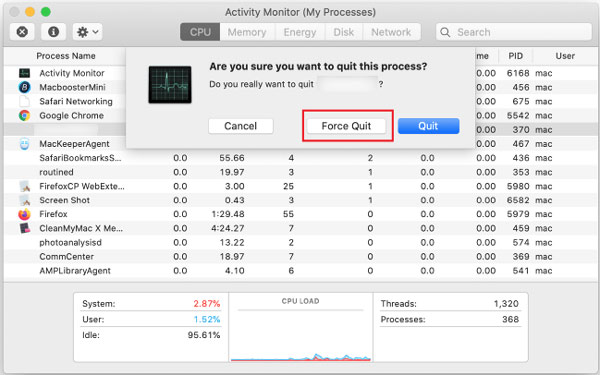The width and height of the screenshot is (600, 375).
Task: Sort by the PID column header
Action: pos(515,56)
